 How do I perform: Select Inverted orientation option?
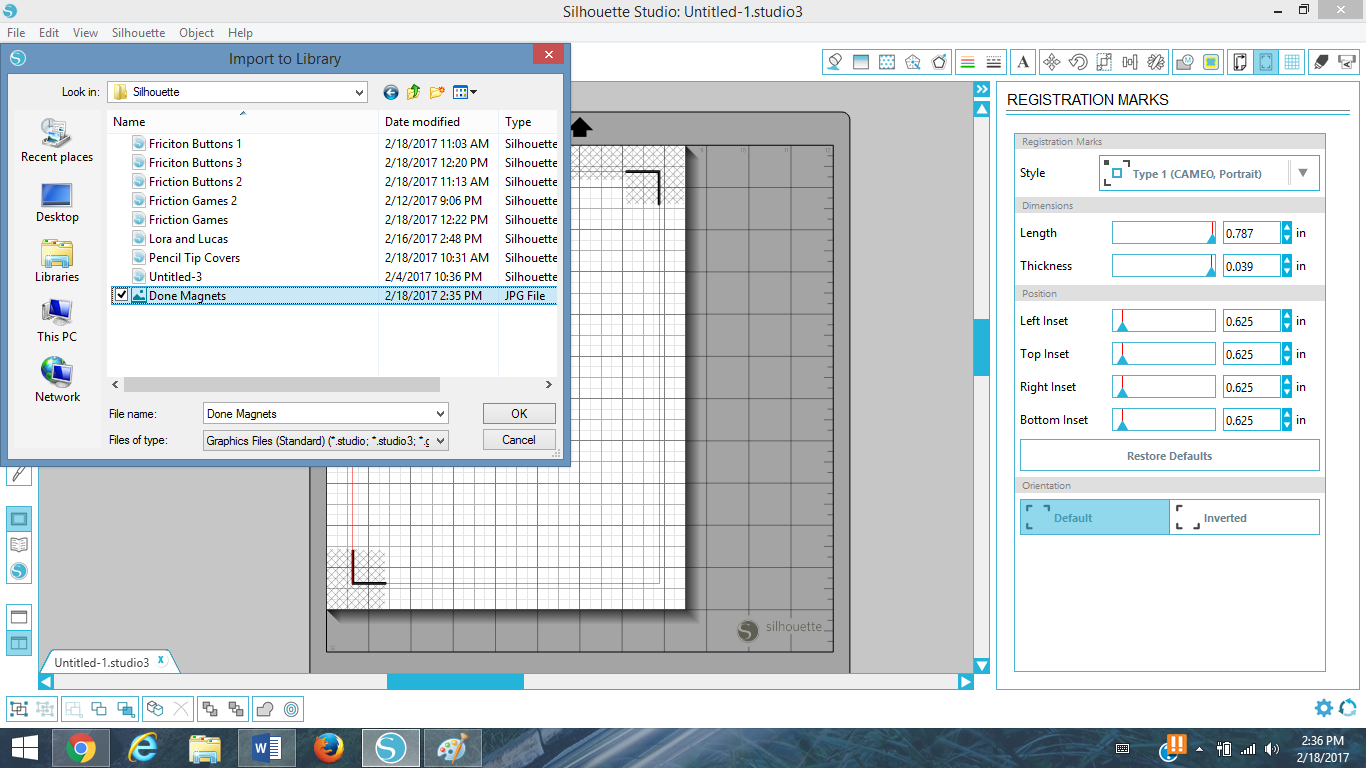[1244, 517]
